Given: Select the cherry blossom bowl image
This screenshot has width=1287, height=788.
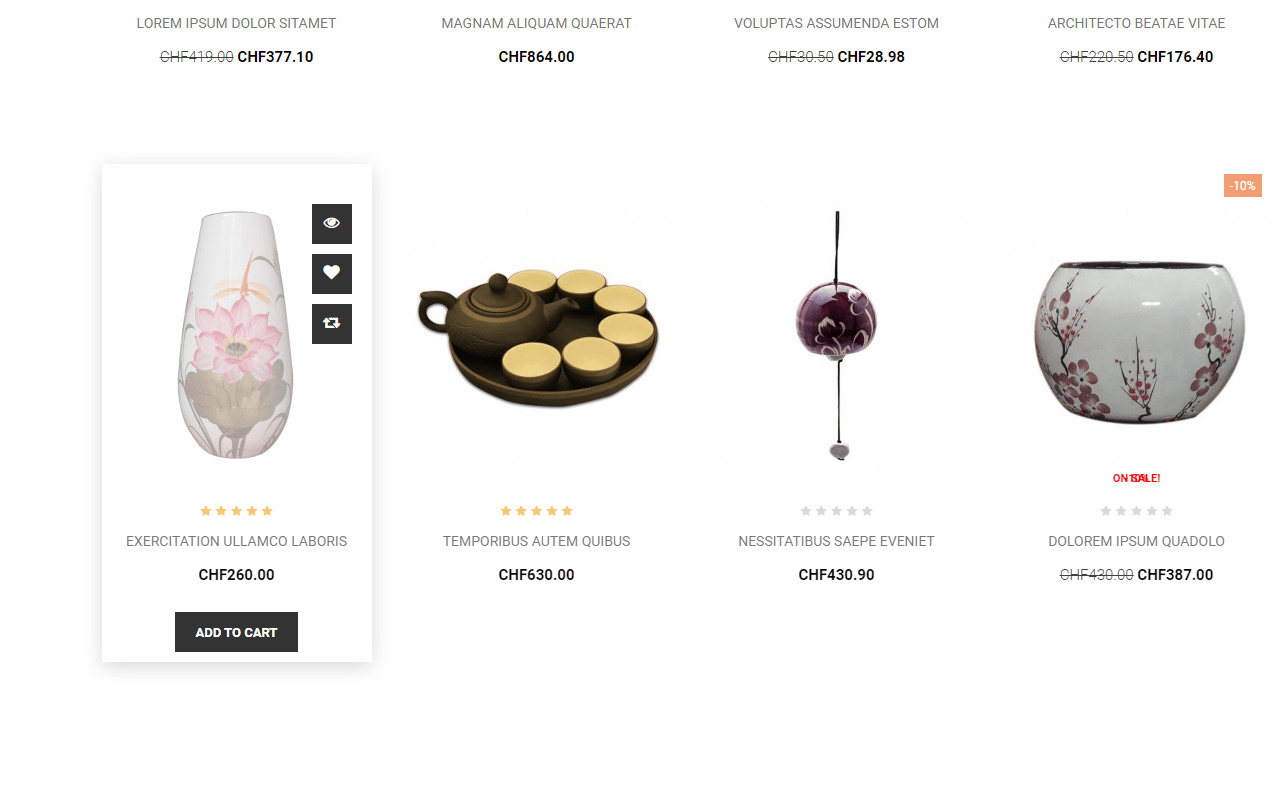Looking at the screenshot, I should coord(1139,342).
